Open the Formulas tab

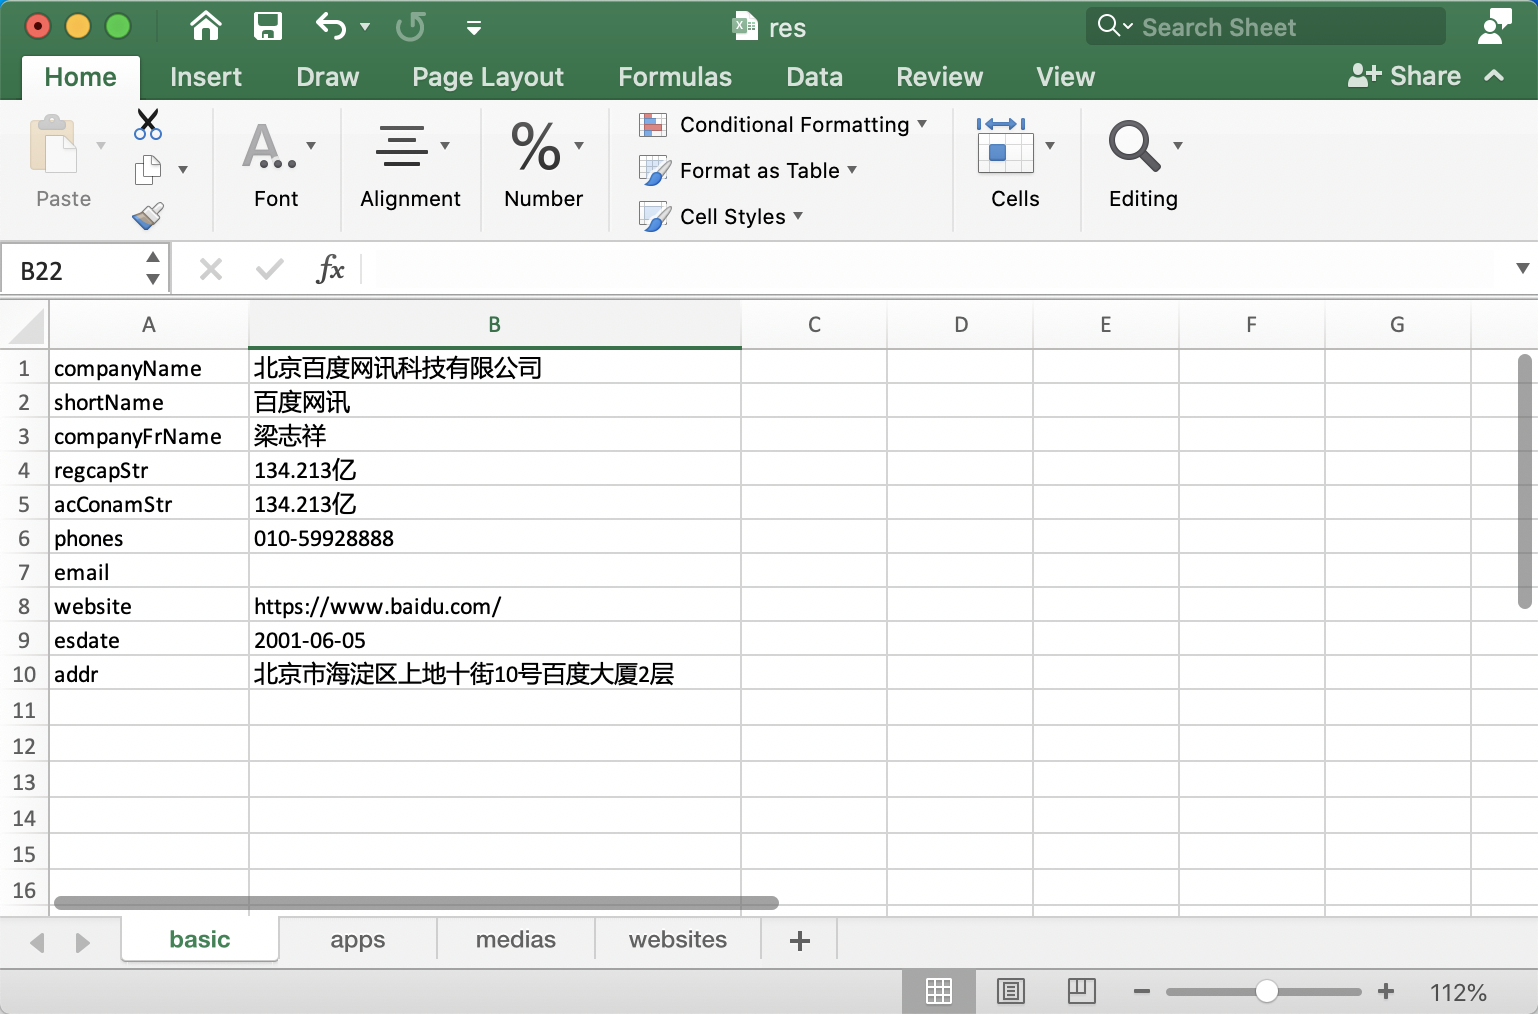tap(675, 77)
